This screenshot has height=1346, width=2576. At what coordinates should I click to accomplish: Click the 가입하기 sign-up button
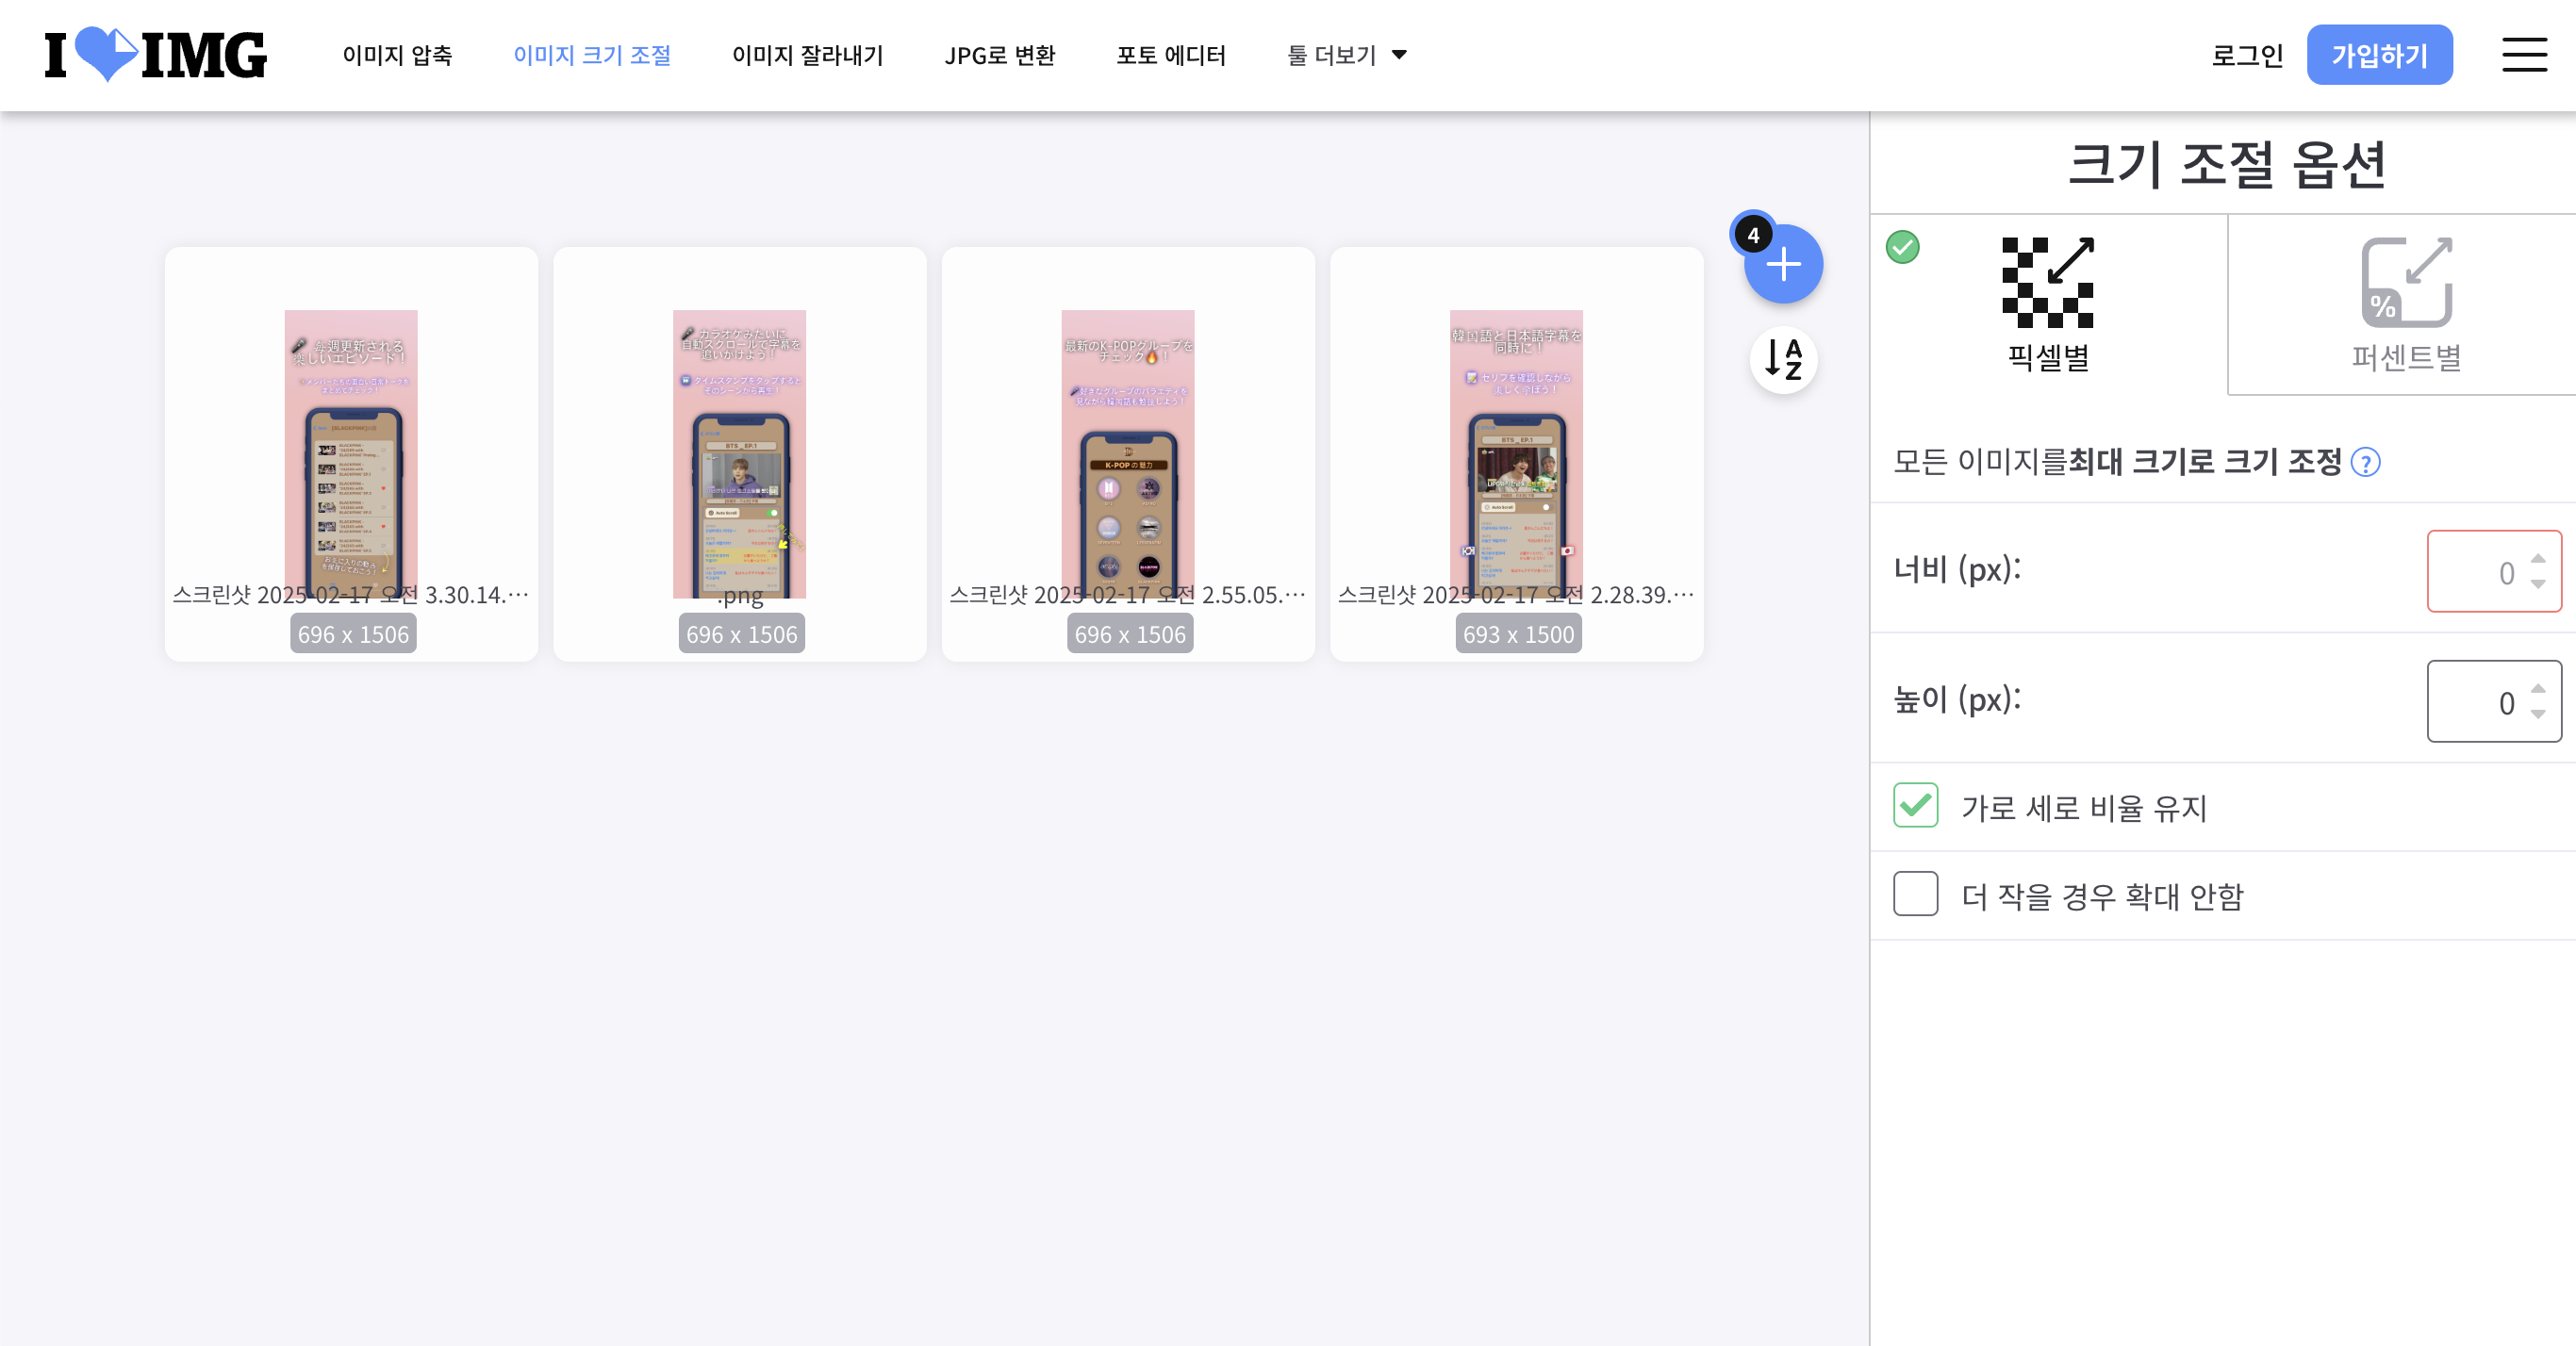pyautogui.click(x=2379, y=55)
